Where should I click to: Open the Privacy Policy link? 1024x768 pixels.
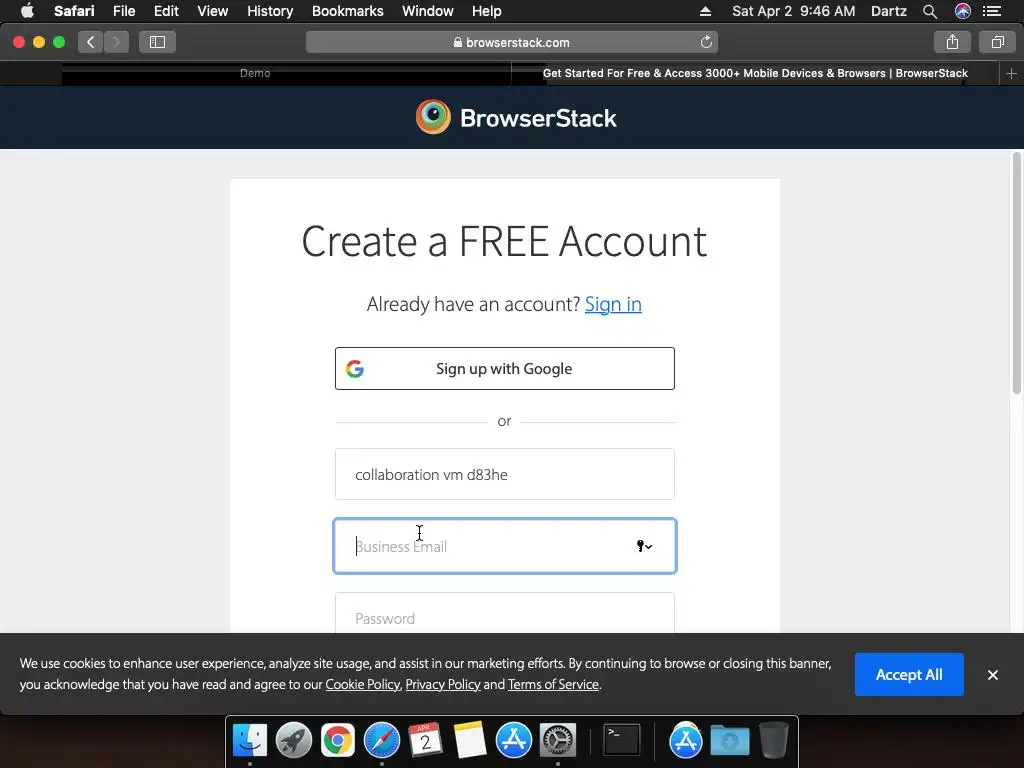point(443,684)
